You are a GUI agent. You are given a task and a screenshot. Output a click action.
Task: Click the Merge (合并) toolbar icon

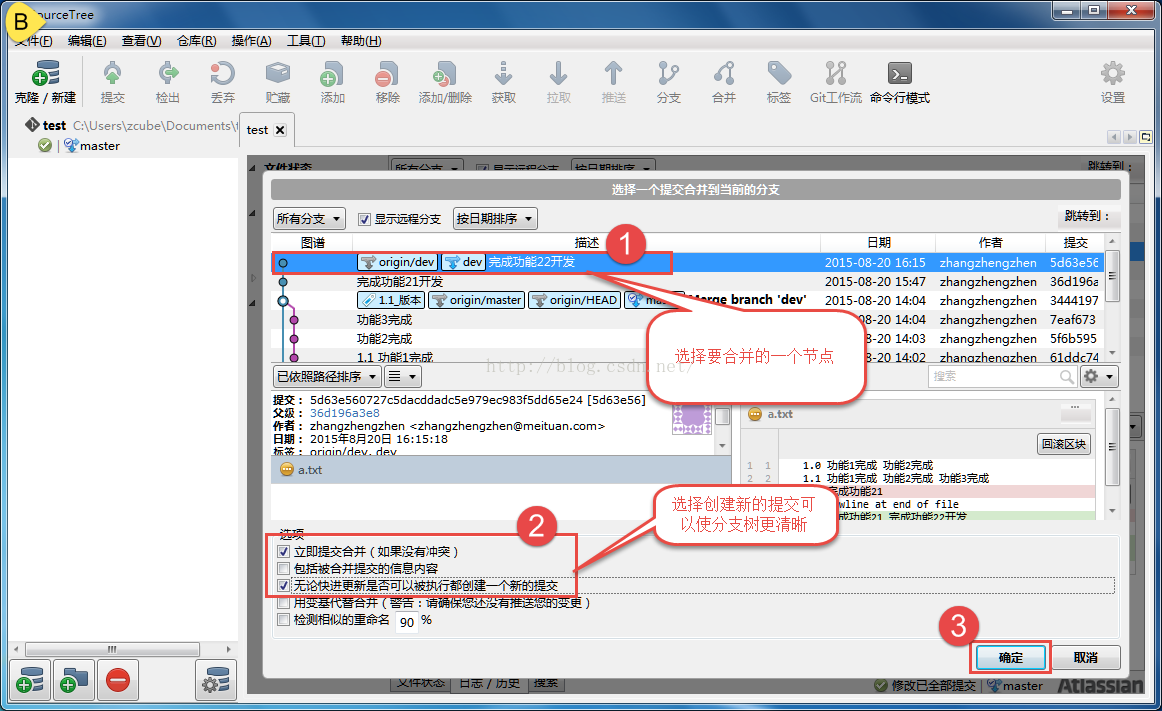click(724, 82)
